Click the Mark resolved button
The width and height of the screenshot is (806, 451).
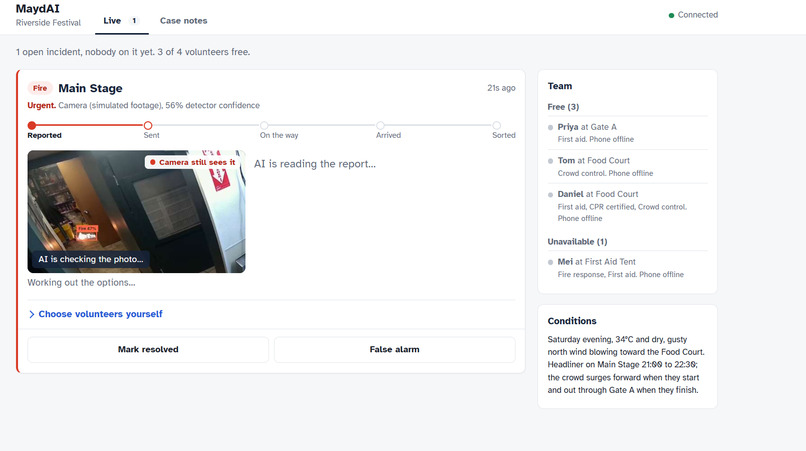pos(148,349)
